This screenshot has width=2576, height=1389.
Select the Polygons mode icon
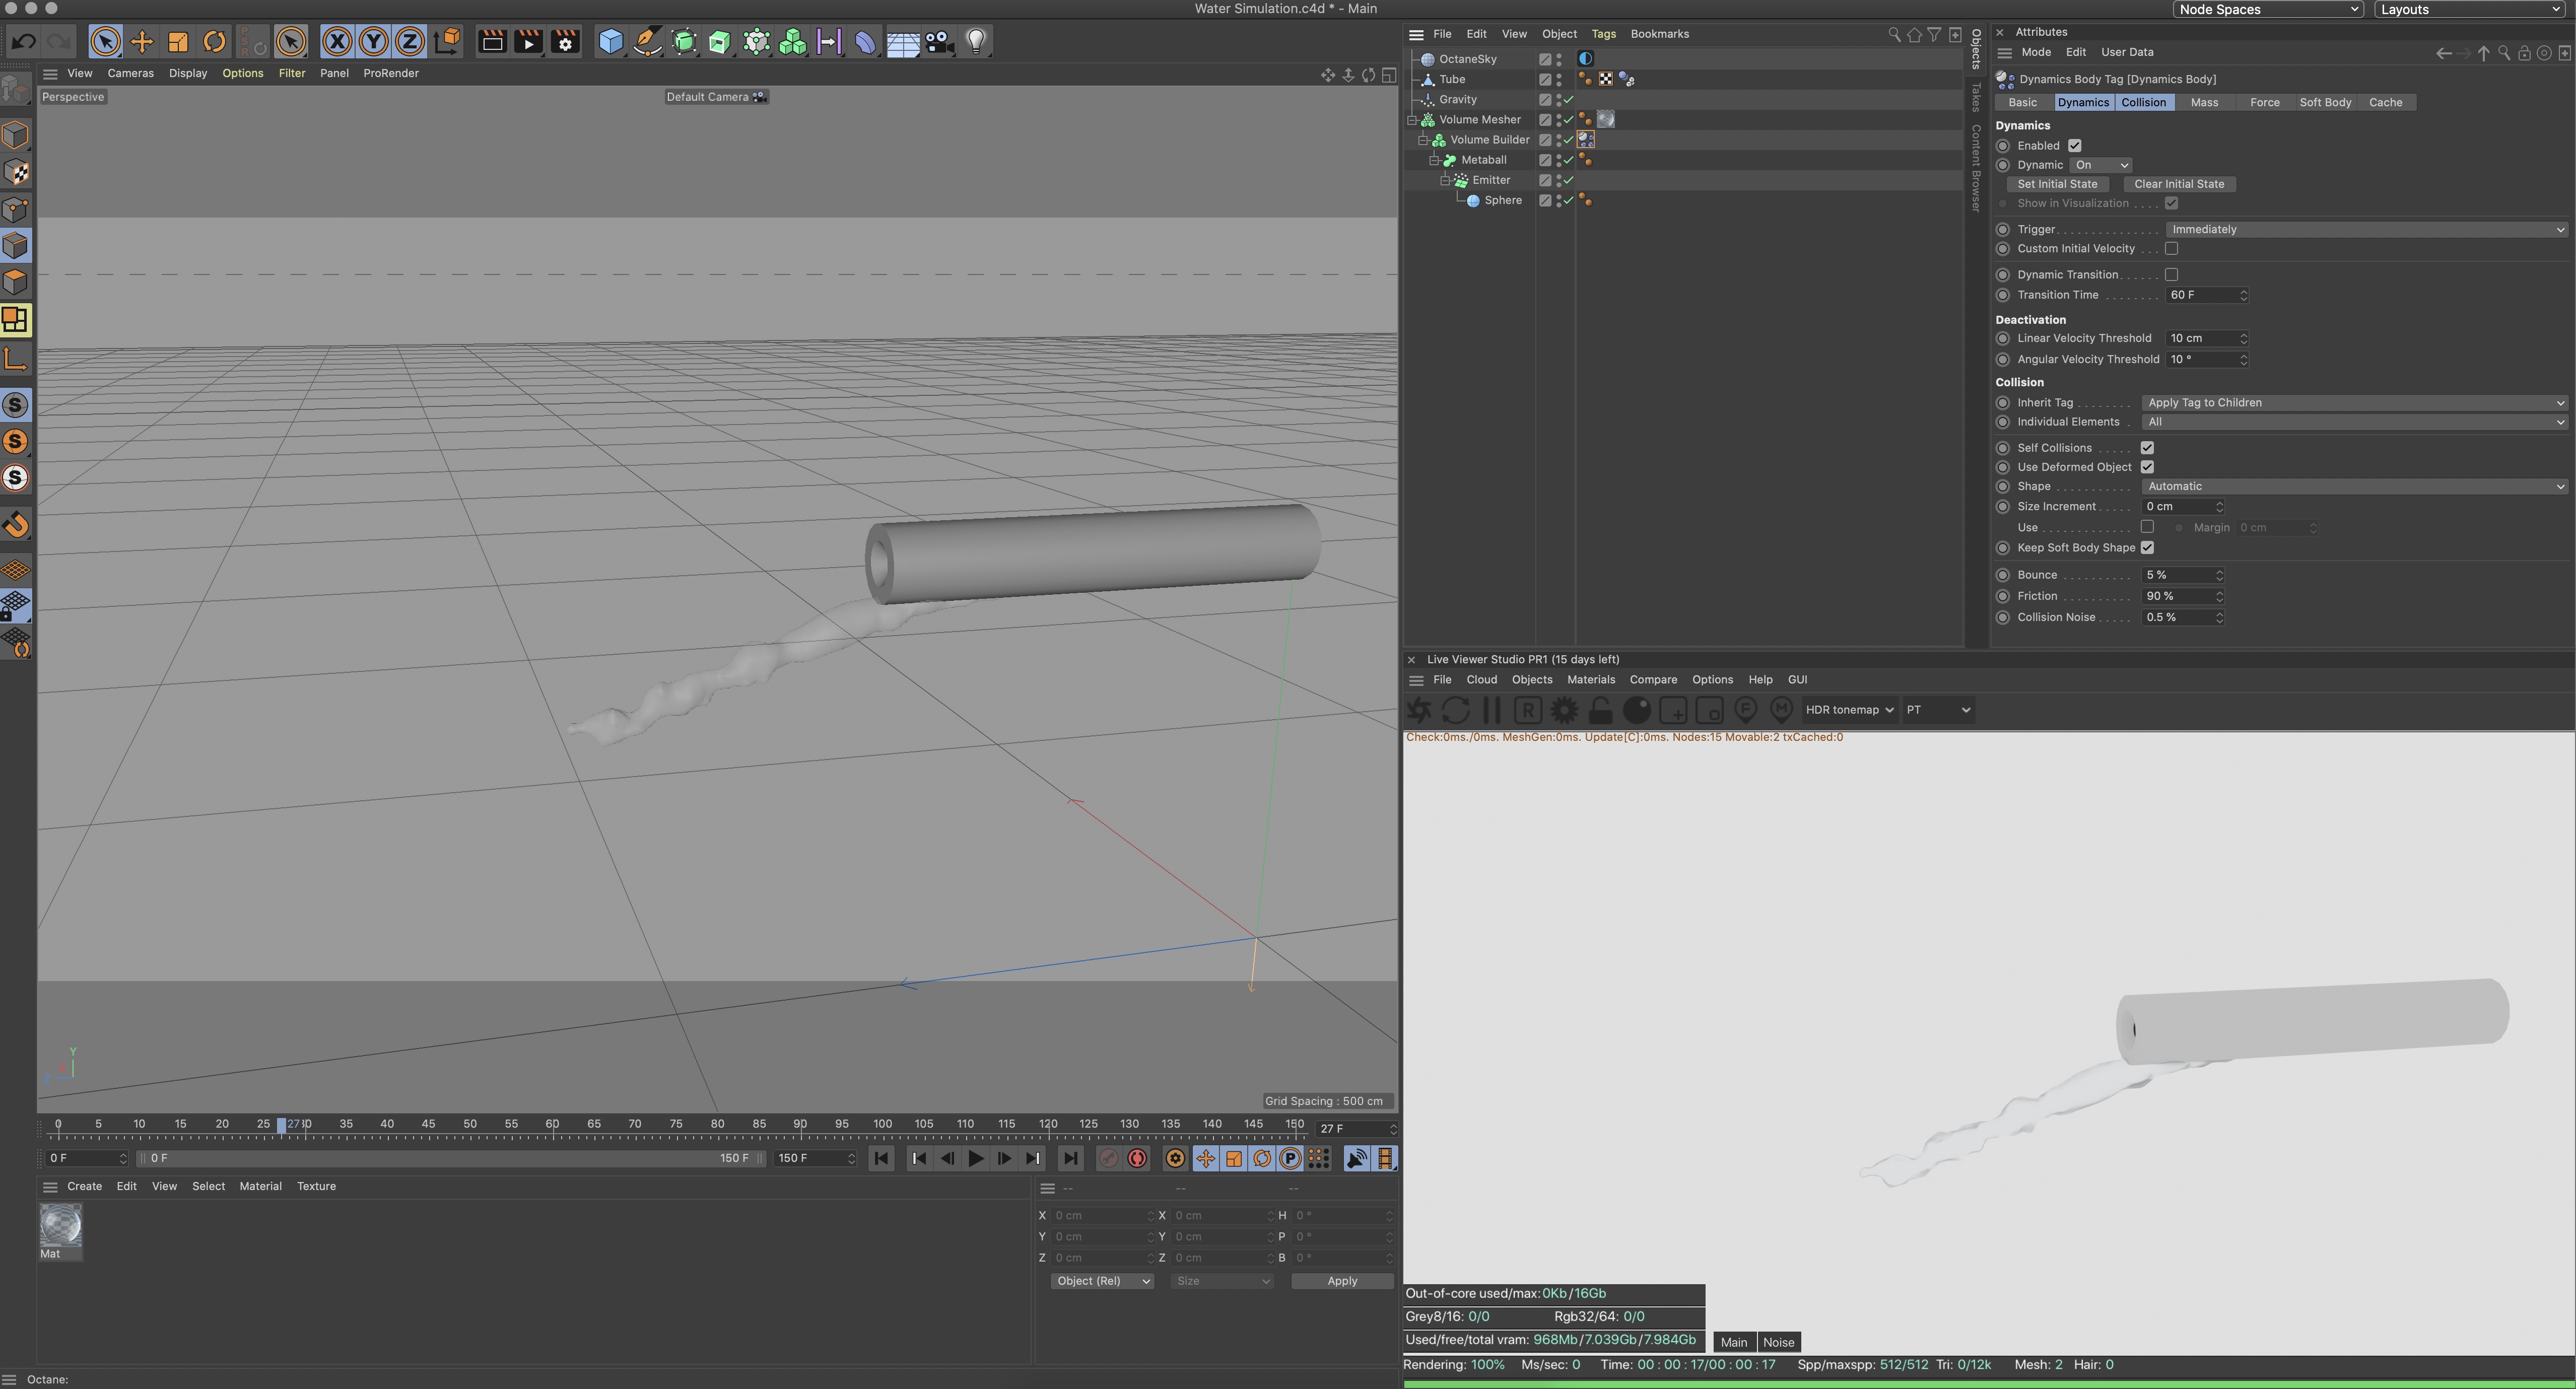tap(16, 282)
